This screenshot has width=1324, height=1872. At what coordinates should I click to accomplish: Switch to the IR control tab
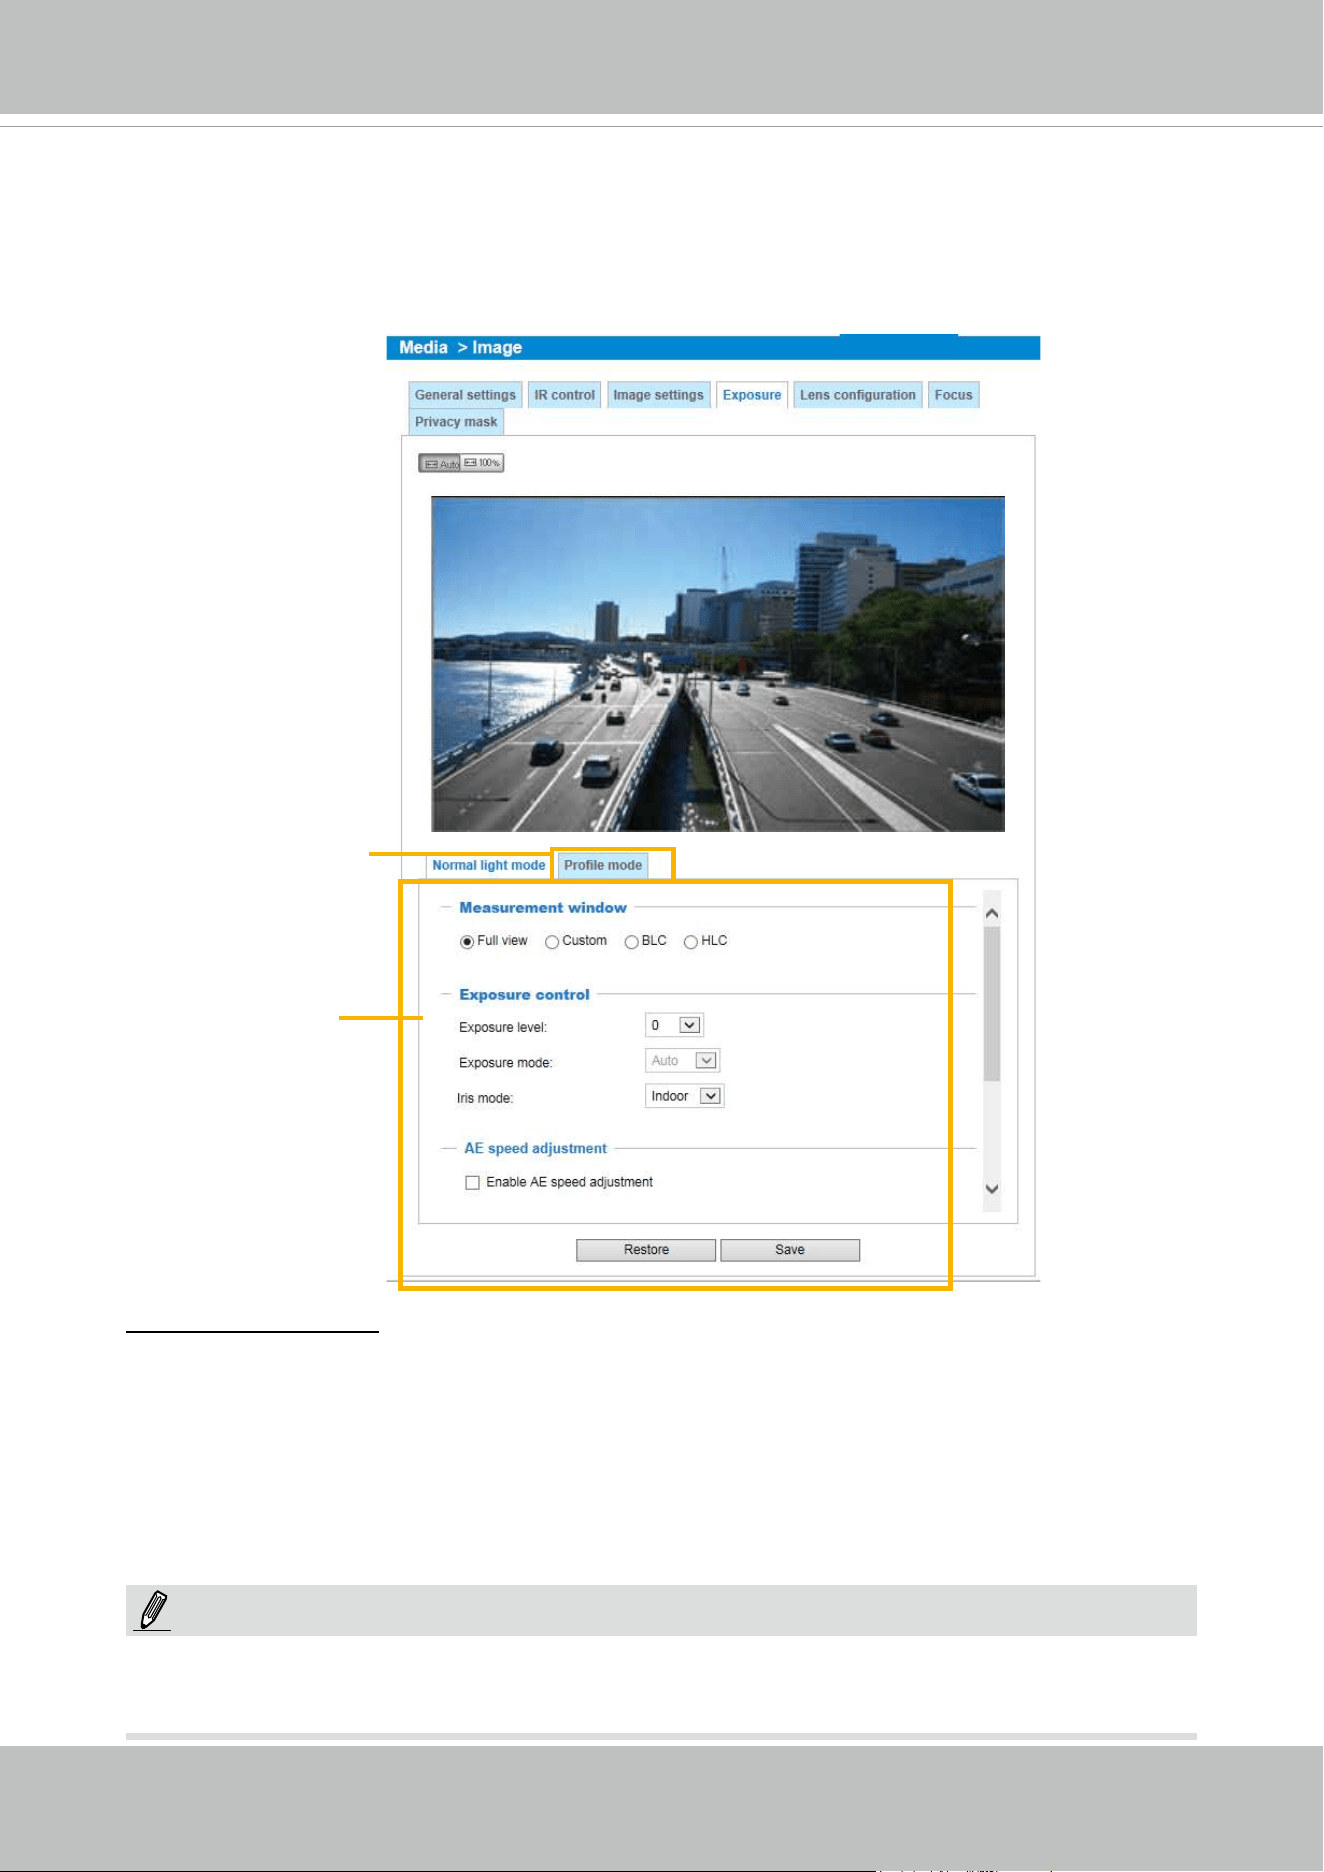tap(564, 395)
